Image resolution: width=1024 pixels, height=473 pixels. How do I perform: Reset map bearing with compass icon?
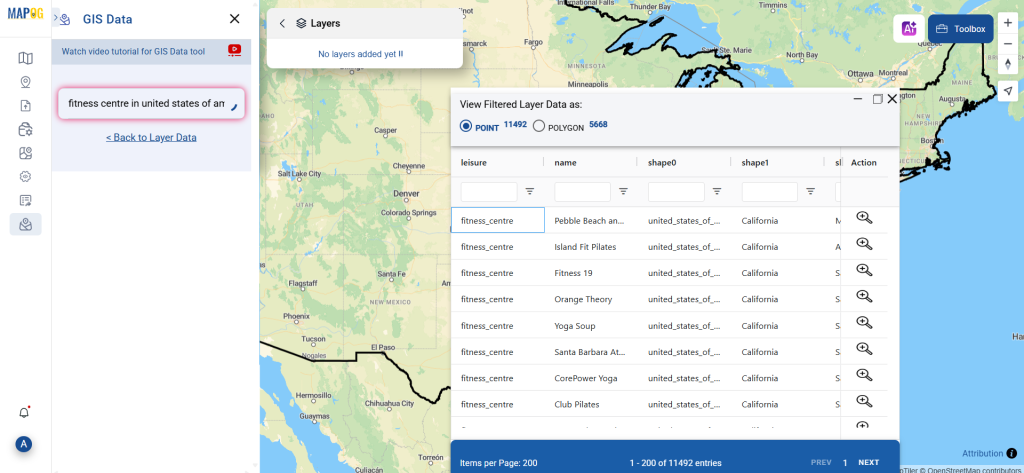[1008, 64]
